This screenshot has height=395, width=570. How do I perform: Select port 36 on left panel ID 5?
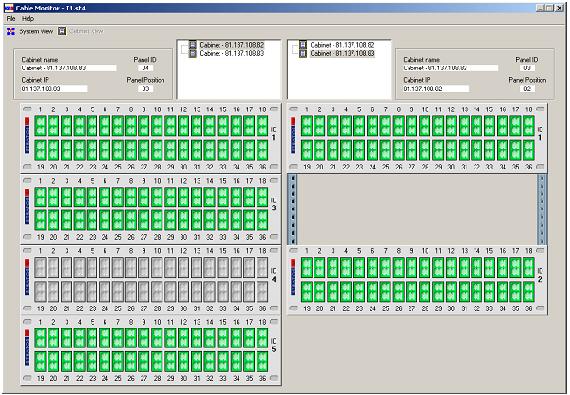pos(262,361)
